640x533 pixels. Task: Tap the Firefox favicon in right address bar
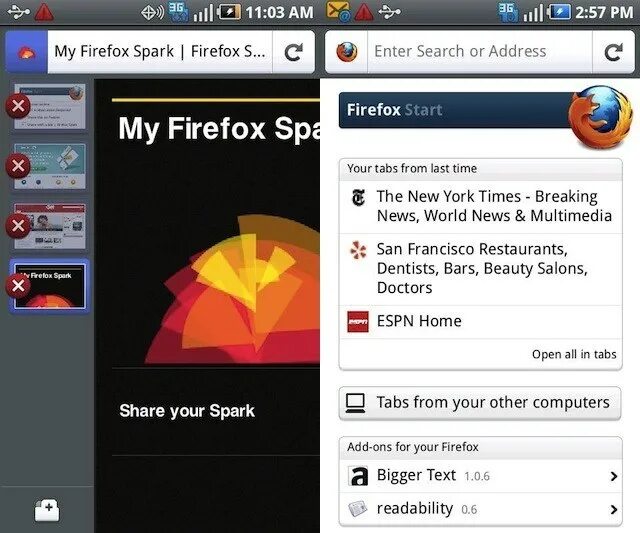pos(347,52)
